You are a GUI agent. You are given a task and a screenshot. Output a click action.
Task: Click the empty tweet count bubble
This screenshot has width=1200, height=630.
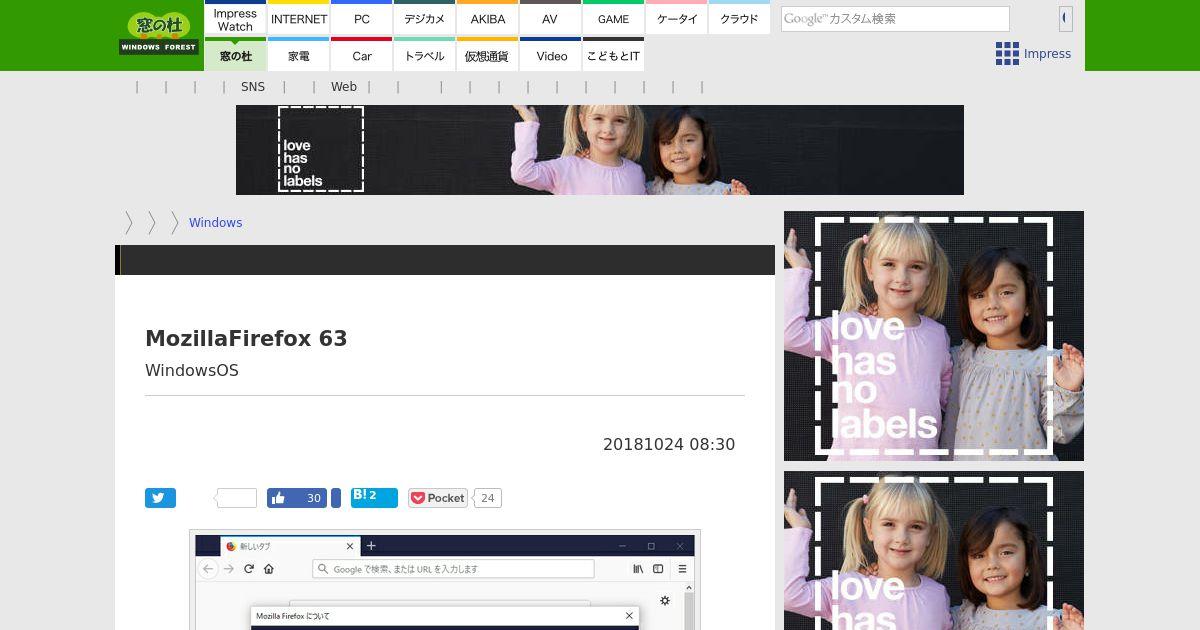point(237,498)
